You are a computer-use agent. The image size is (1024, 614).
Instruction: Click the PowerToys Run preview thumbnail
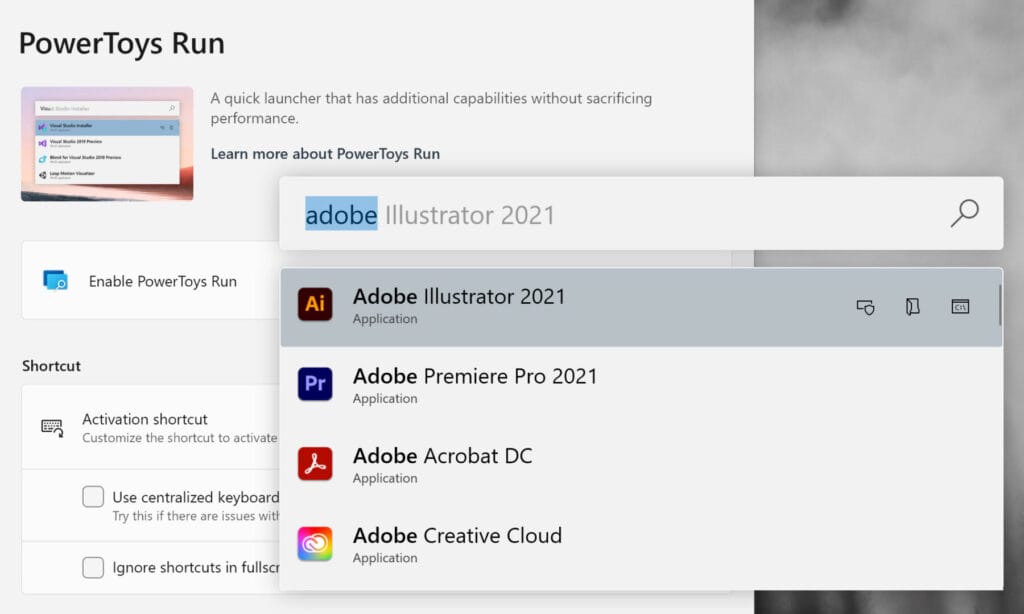coord(107,144)
